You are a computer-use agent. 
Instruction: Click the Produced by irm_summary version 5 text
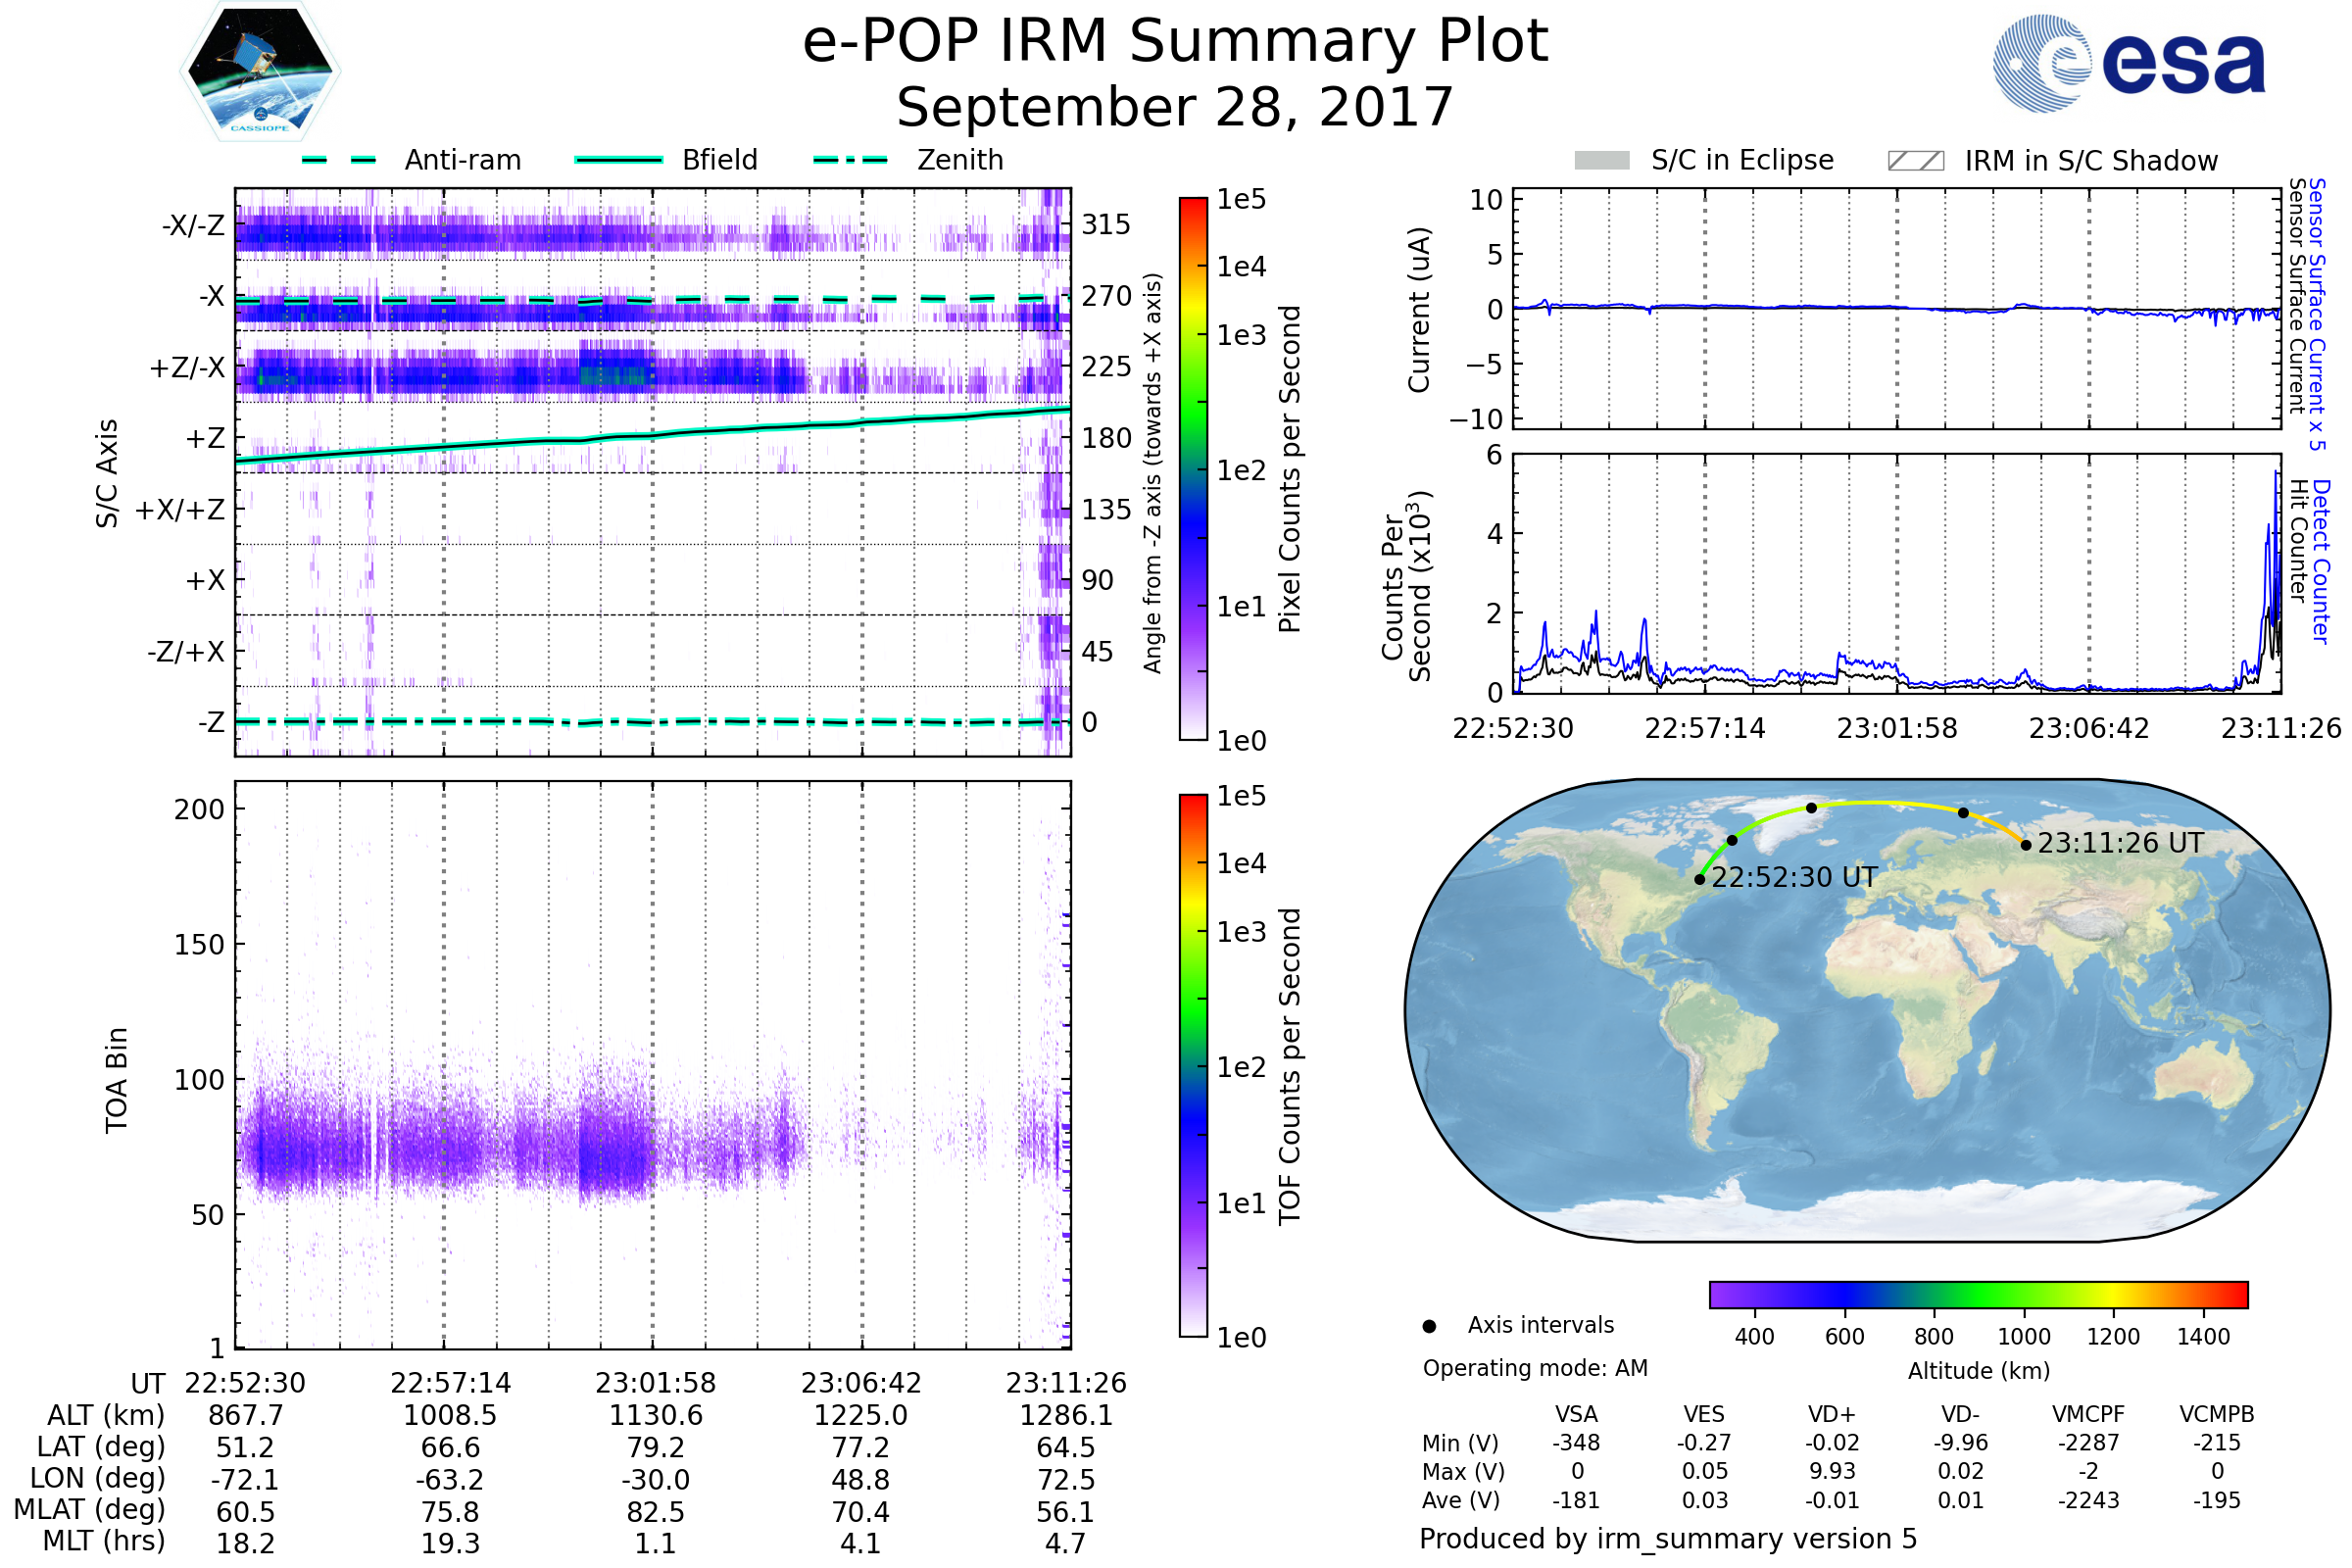1667,1538
